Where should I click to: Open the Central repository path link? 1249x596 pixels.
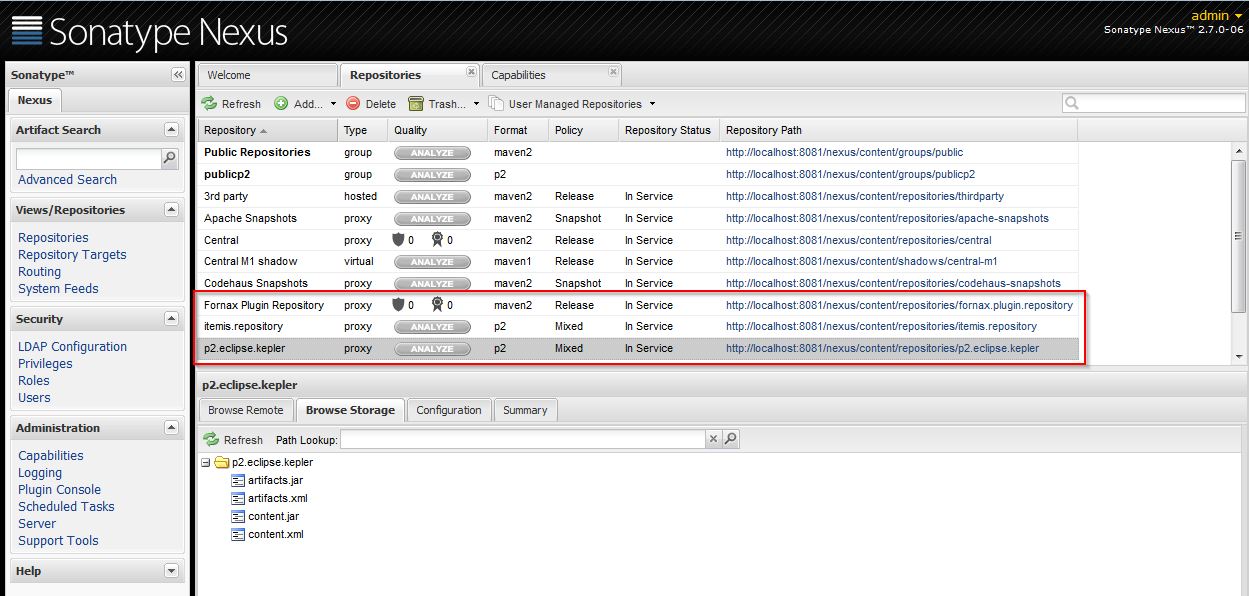(x=859, y=240)
